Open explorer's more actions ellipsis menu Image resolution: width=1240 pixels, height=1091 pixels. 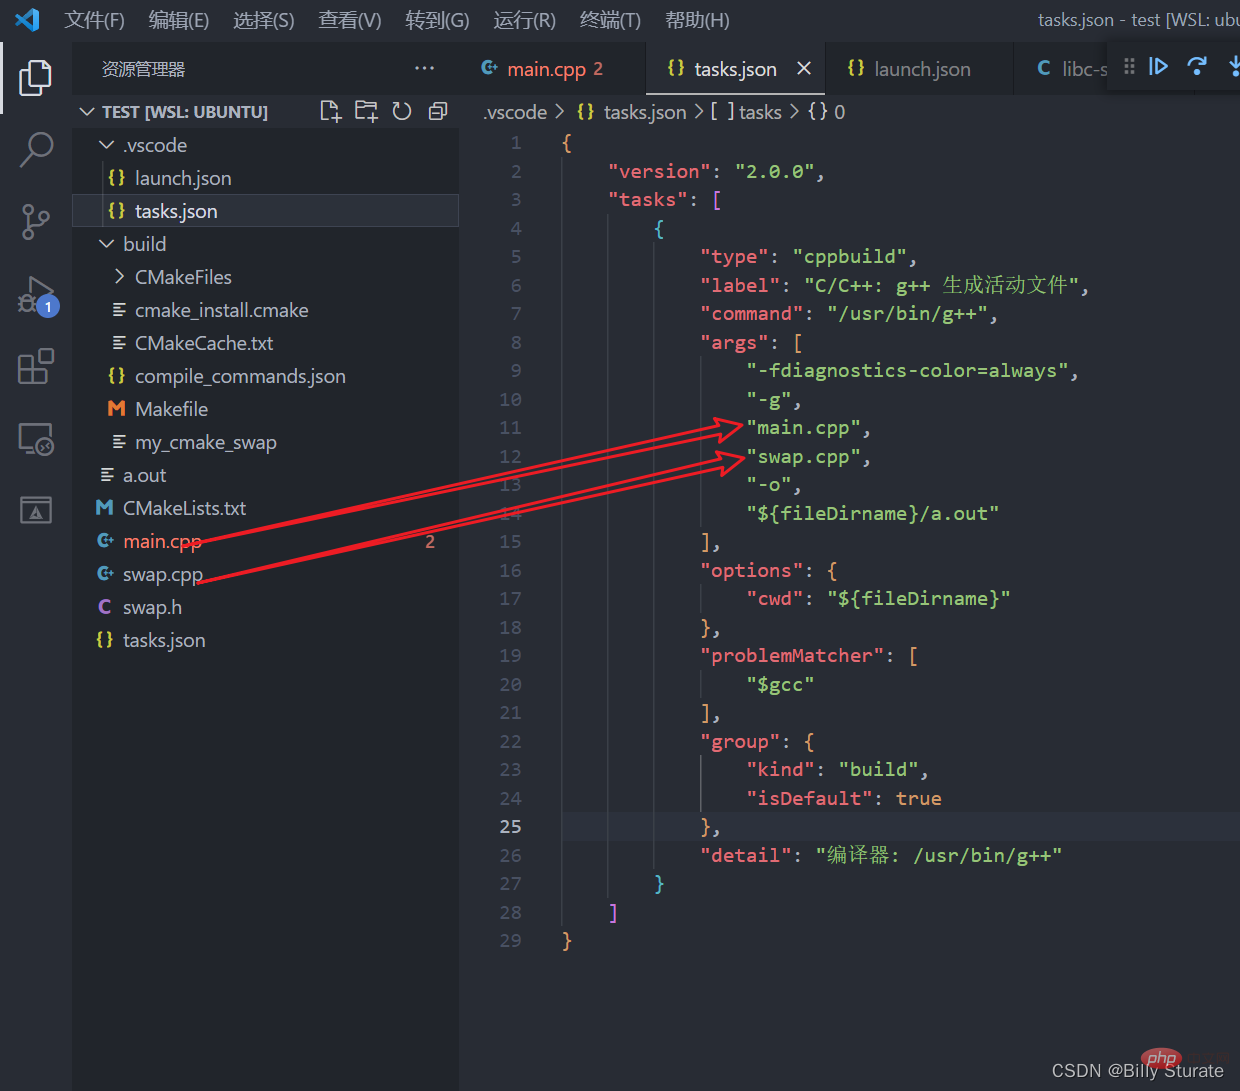click(424, 69)
